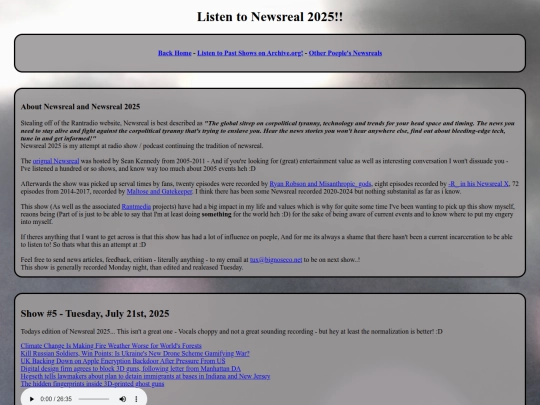Go to the Back Home link
The height and width of the screenshot is (405, 540).
[x=175, y=53]
